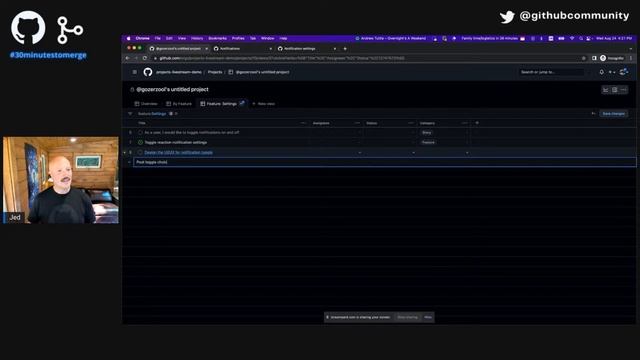This screenshot has width=640, height=360.
Task: Add a new field with plus column icon
Action: (x=477, y=123)
